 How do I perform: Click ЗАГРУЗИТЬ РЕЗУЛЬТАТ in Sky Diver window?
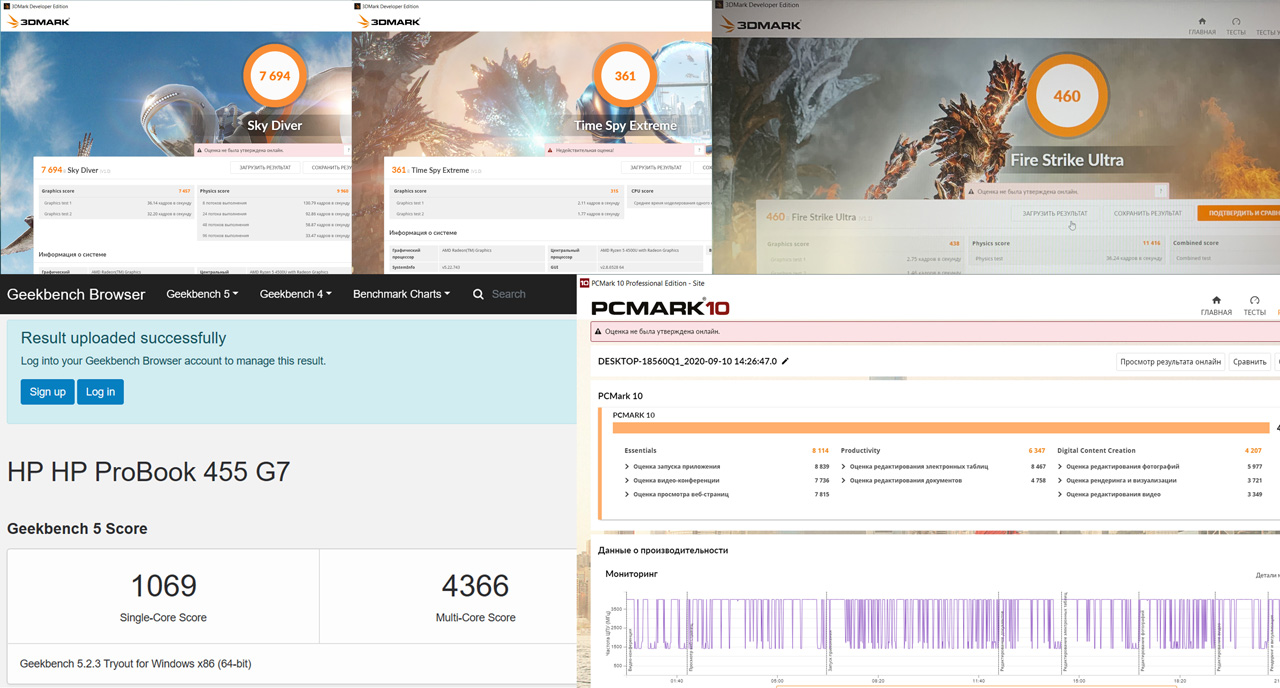(x=263, y=167)
